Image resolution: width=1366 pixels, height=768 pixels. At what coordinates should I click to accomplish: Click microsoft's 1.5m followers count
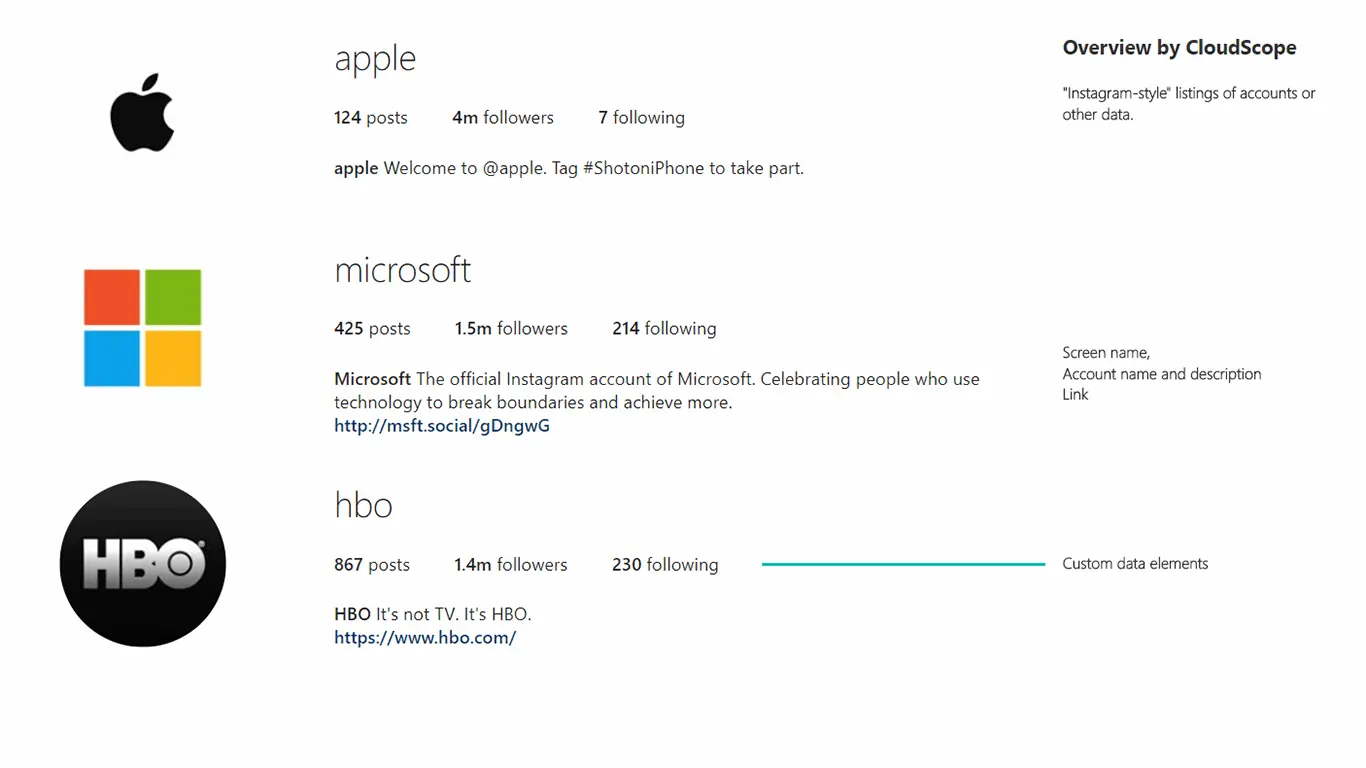coord(511,329)
